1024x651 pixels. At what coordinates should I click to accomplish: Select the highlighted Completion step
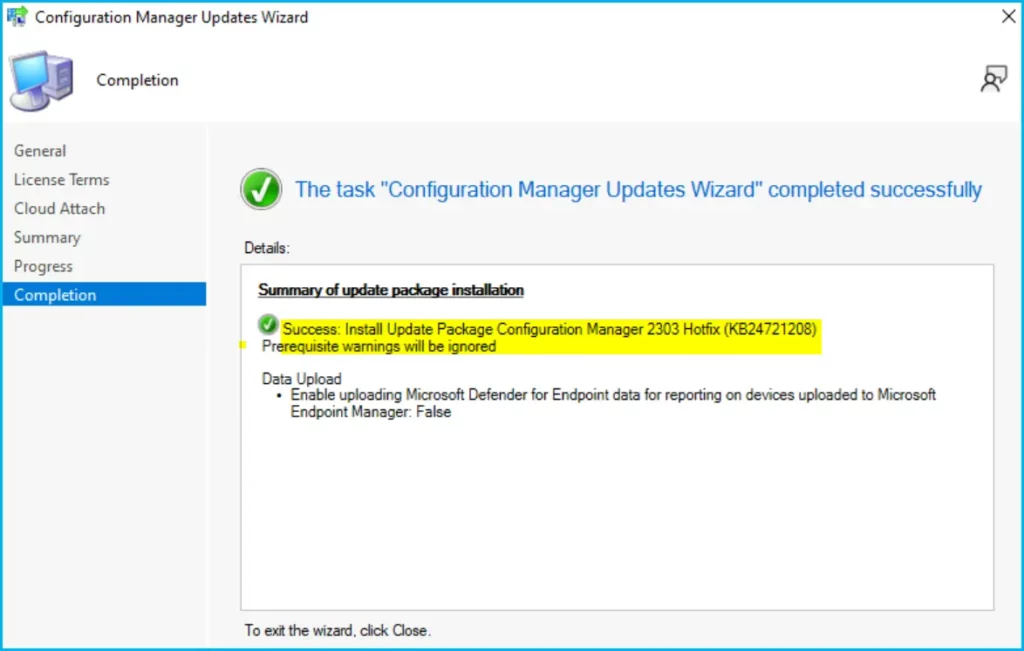(104, 294)
